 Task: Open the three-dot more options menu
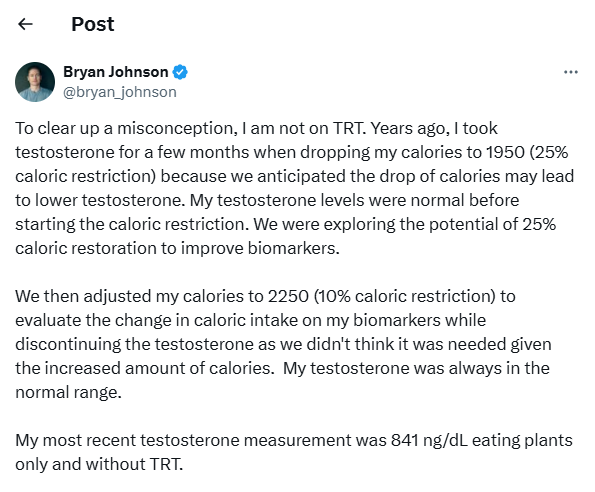tap(571, 72)
